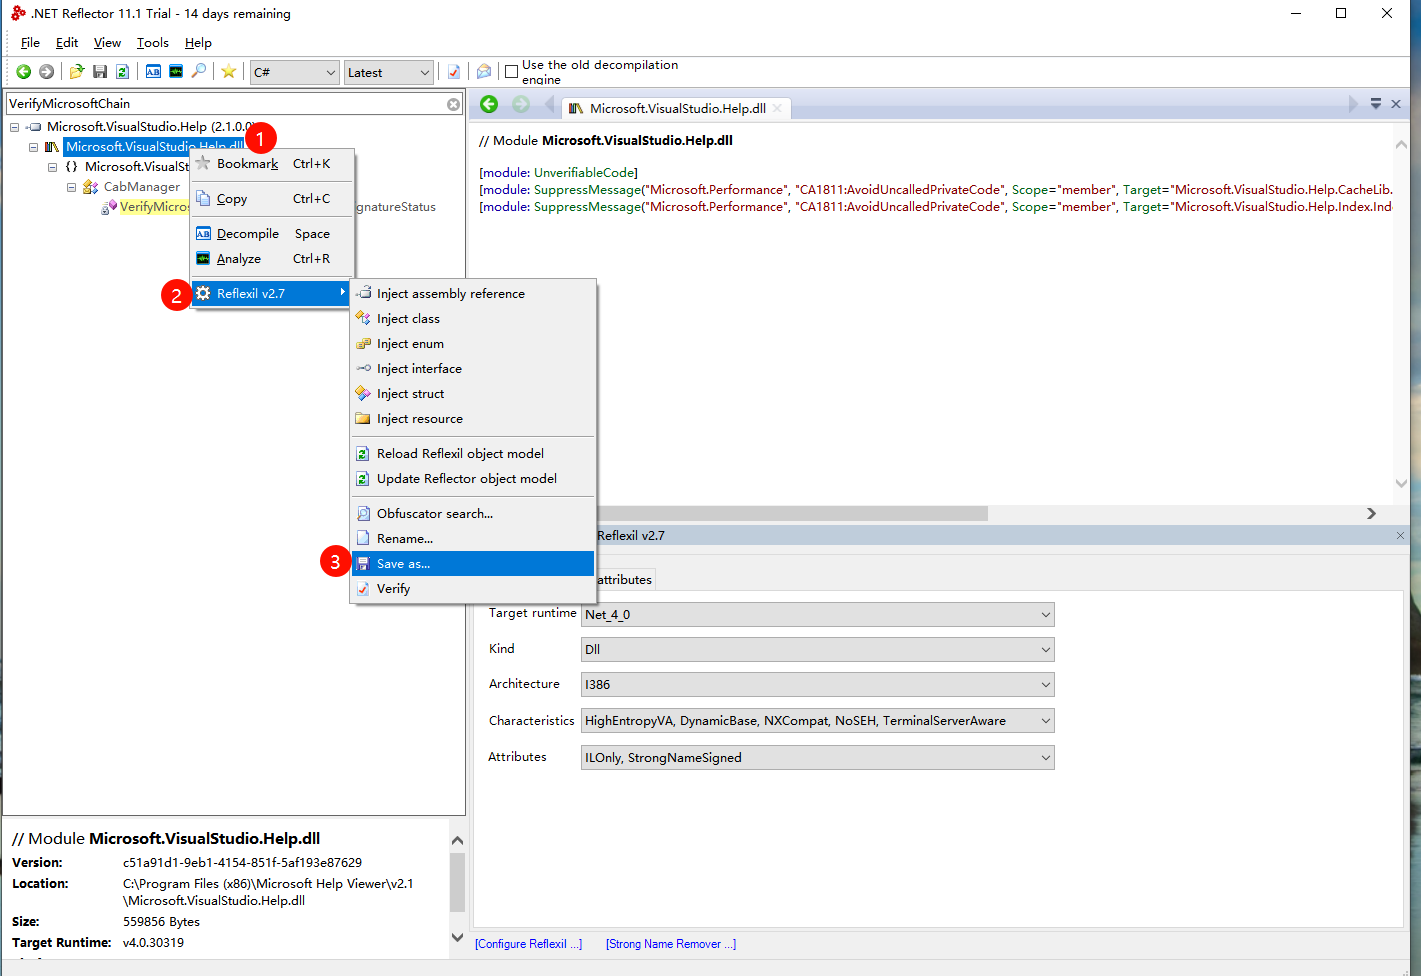Choose Bookmark in the context menu
This screenshot has height=976, width=1421.
point(273,164)
